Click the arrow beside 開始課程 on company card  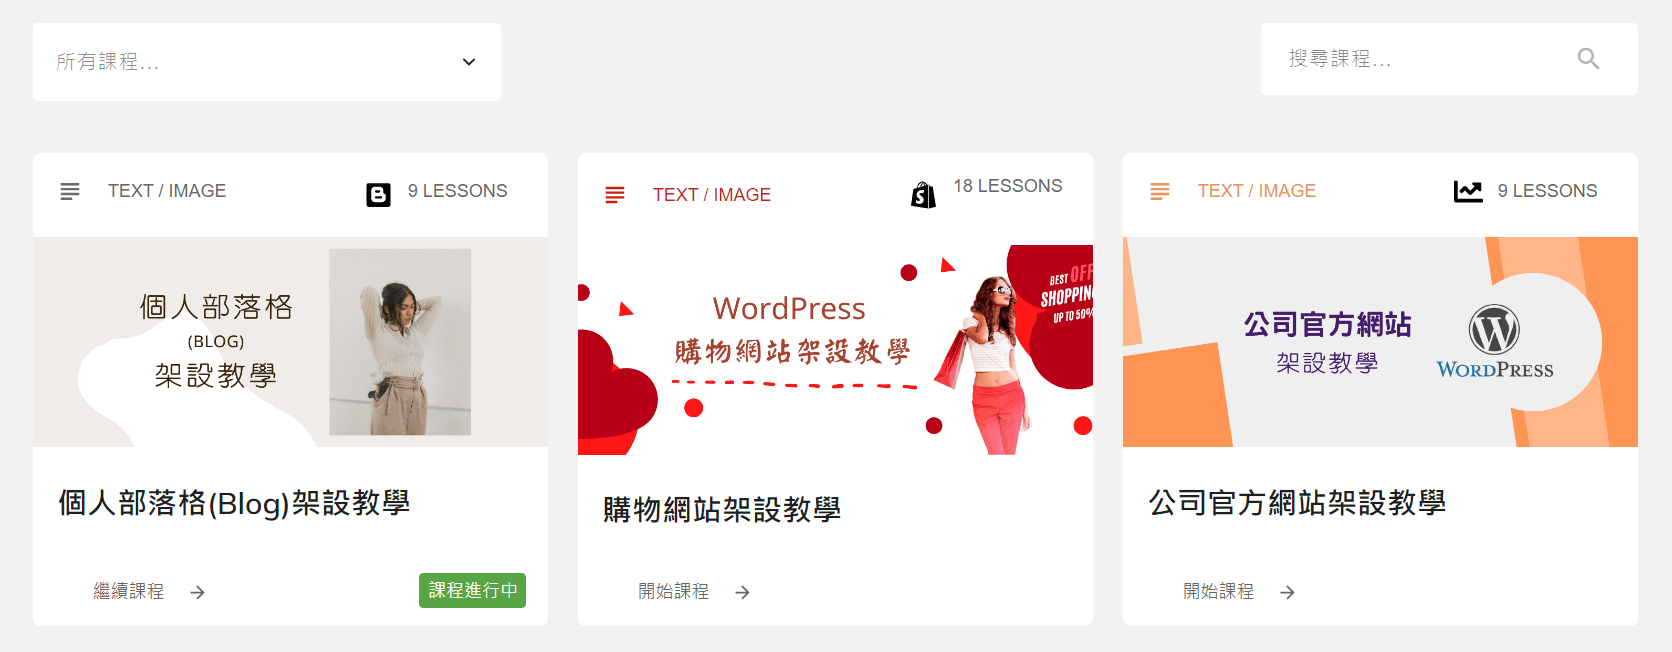[x=1287, y=593]
